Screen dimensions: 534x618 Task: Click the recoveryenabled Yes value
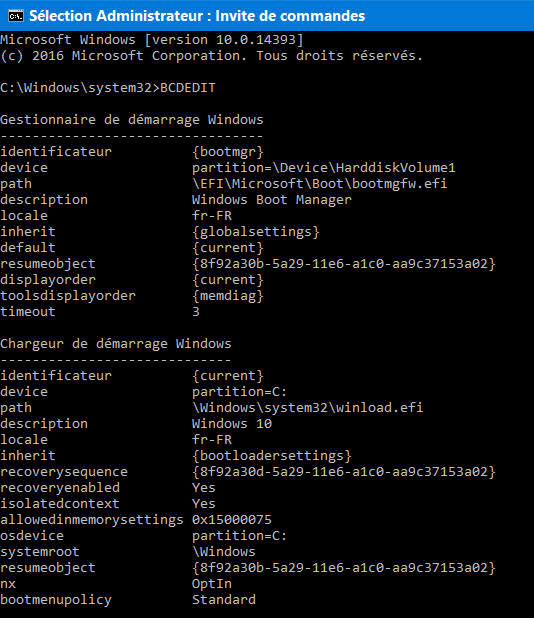coord(204,488)
